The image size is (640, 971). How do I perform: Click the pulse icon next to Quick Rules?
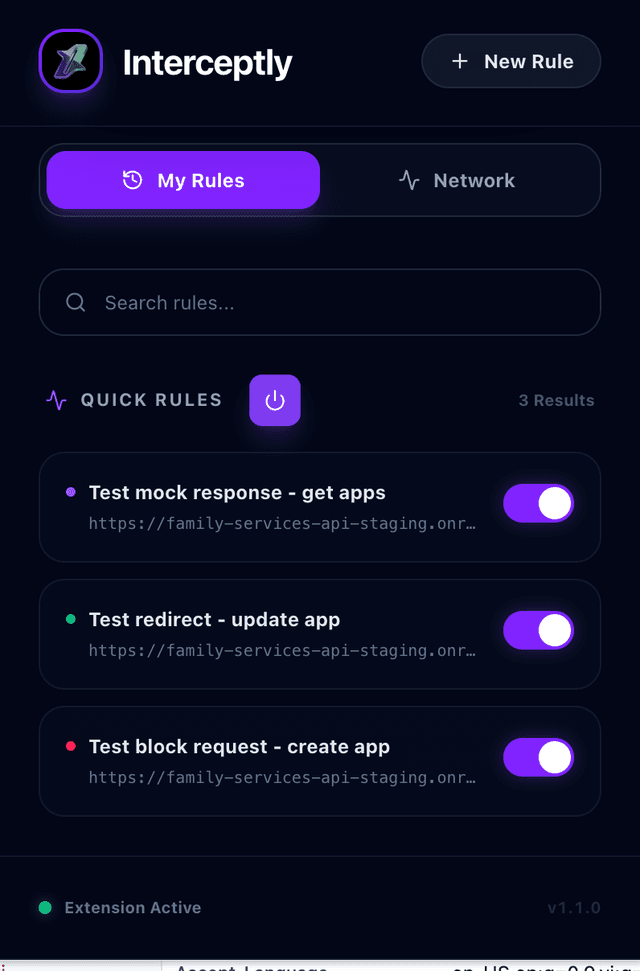(57, 400)
